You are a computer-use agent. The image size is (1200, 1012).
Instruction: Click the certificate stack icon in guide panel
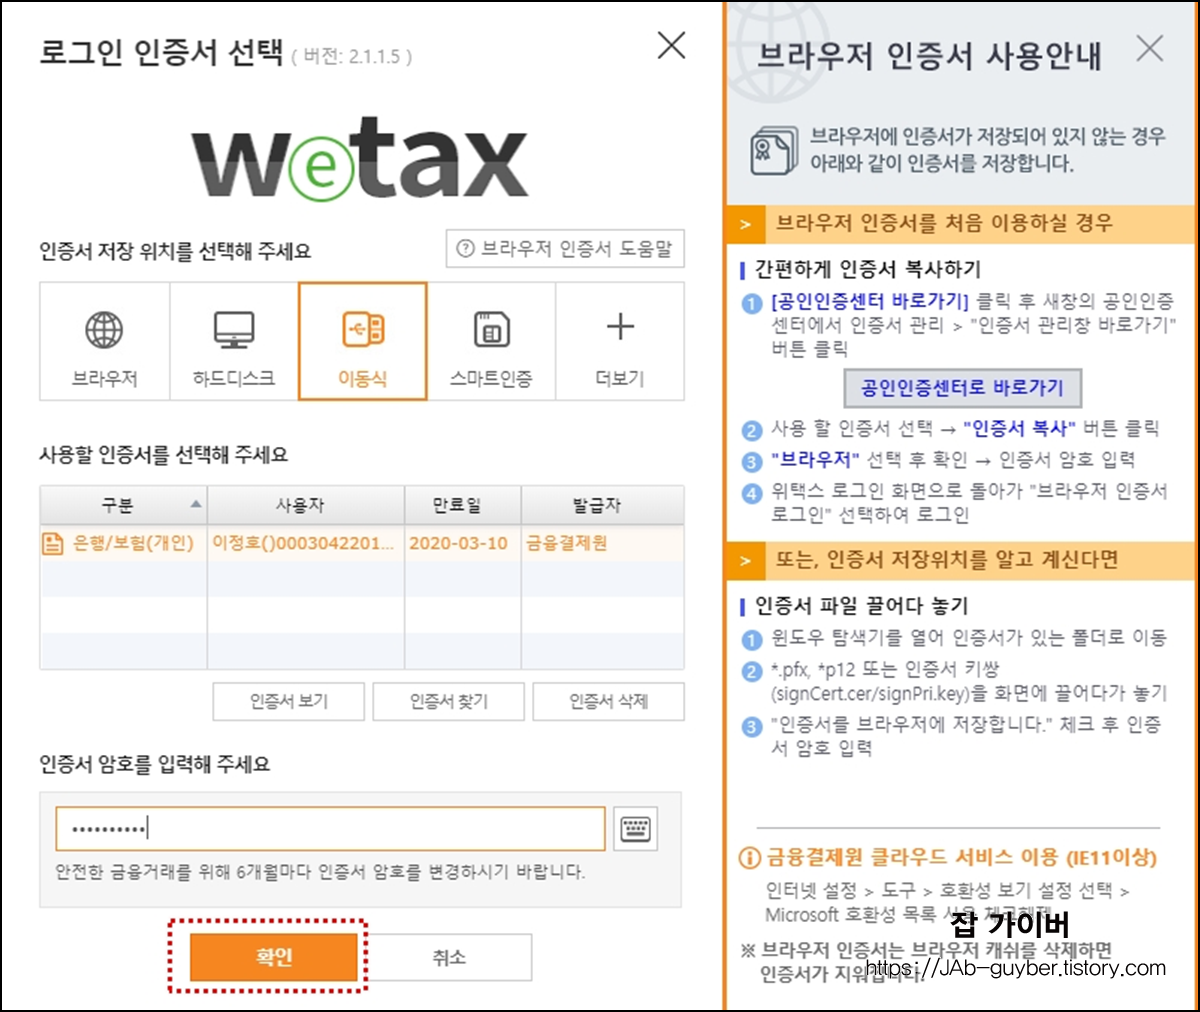pyautogui.click(x=774, y=150)
